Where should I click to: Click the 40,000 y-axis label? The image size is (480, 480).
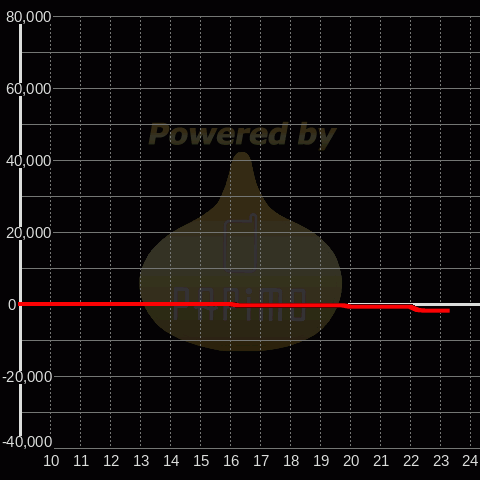tap(29, 161)
